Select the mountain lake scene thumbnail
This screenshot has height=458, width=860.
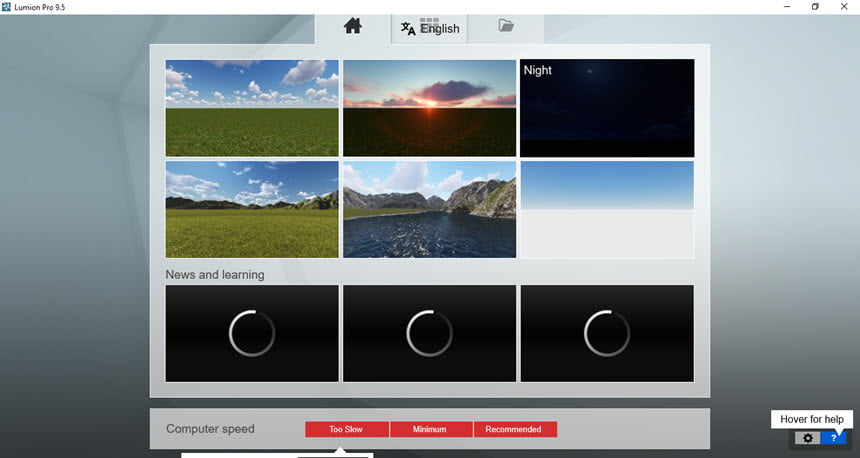pos(429,209)
